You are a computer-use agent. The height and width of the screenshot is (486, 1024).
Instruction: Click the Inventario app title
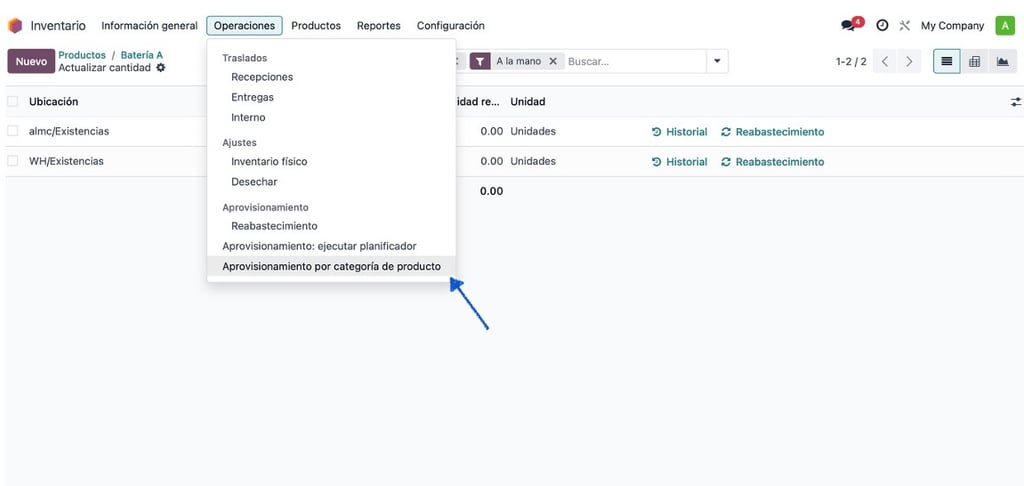58,26
